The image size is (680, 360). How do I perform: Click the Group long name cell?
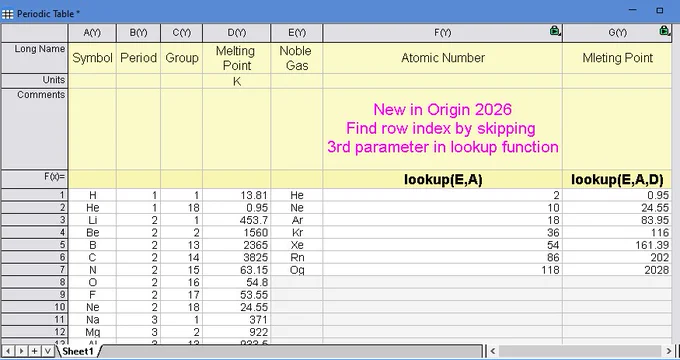[181, 58]
